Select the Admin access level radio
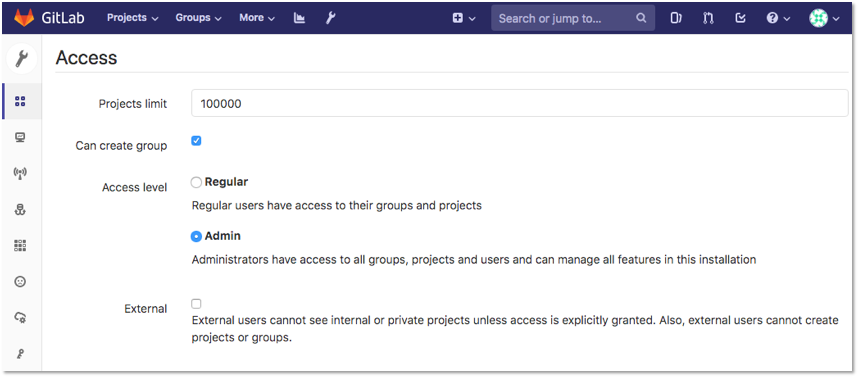The width and height of the screenshot is (859, 378). pos(196,237)
